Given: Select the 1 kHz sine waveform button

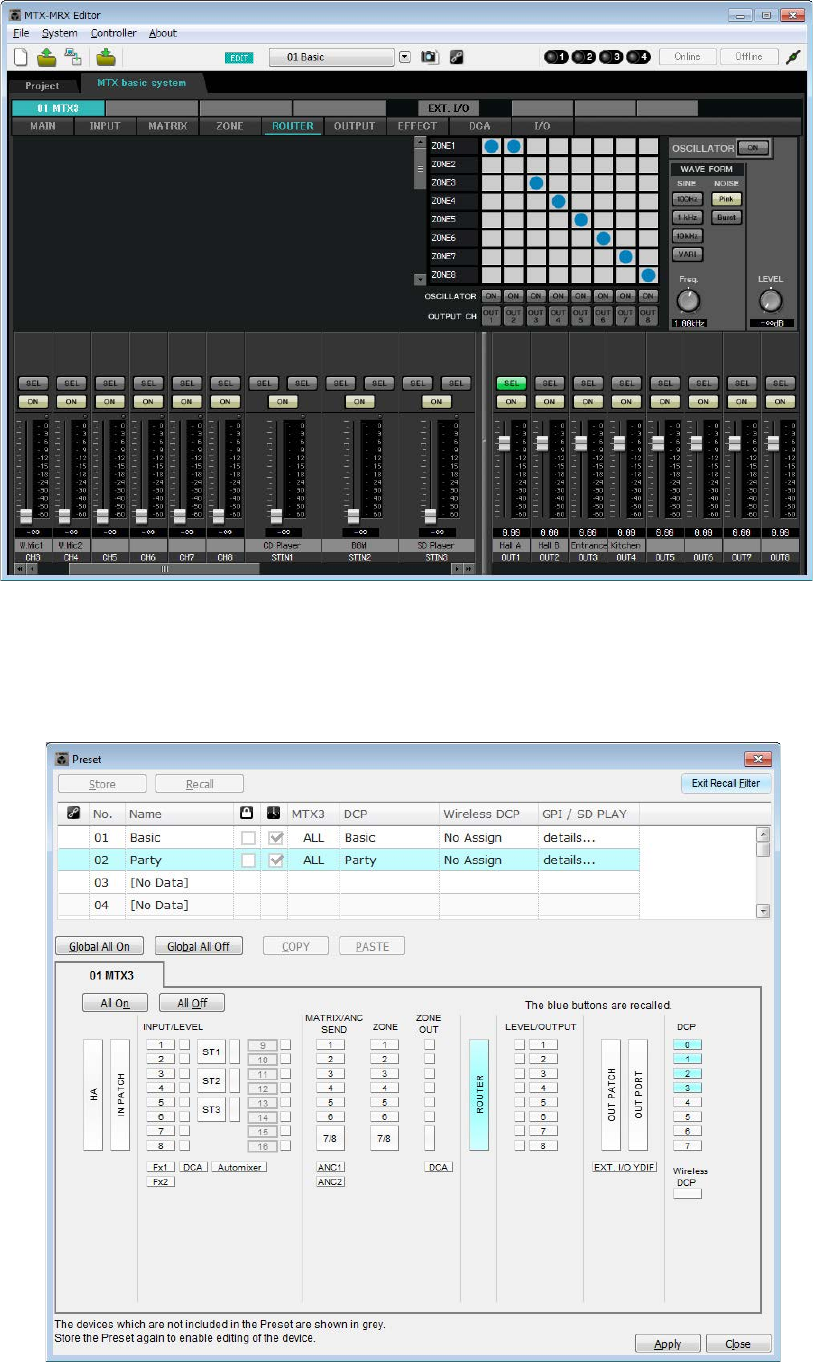Looking at the screenshot, I should tap(686, 217).
